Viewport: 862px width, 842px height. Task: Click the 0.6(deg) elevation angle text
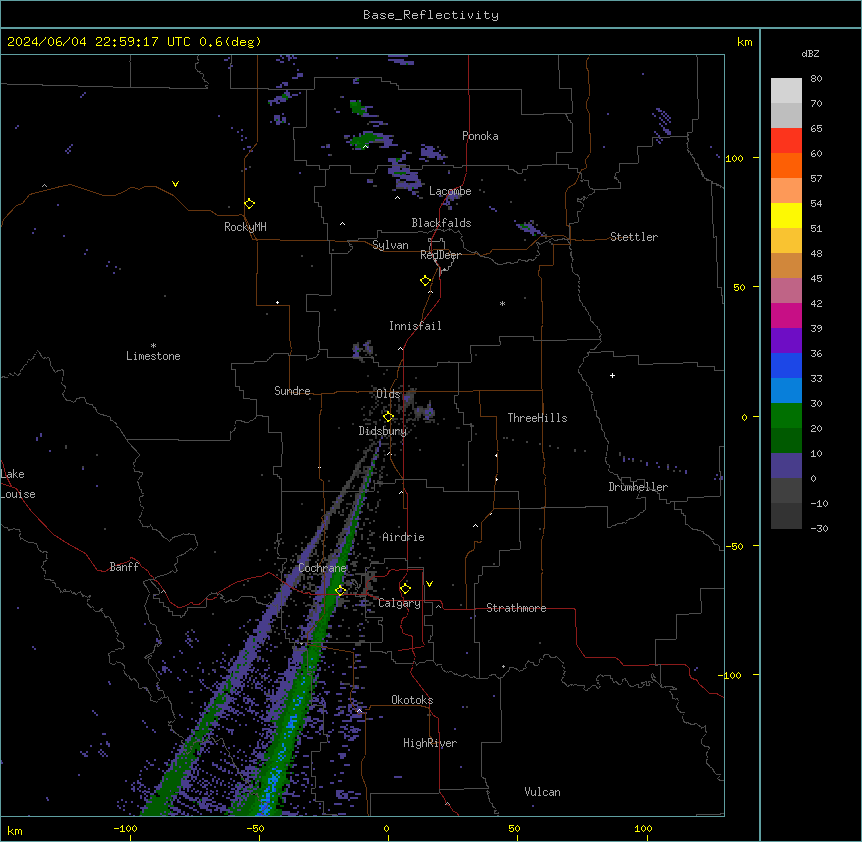click(230, 42)
